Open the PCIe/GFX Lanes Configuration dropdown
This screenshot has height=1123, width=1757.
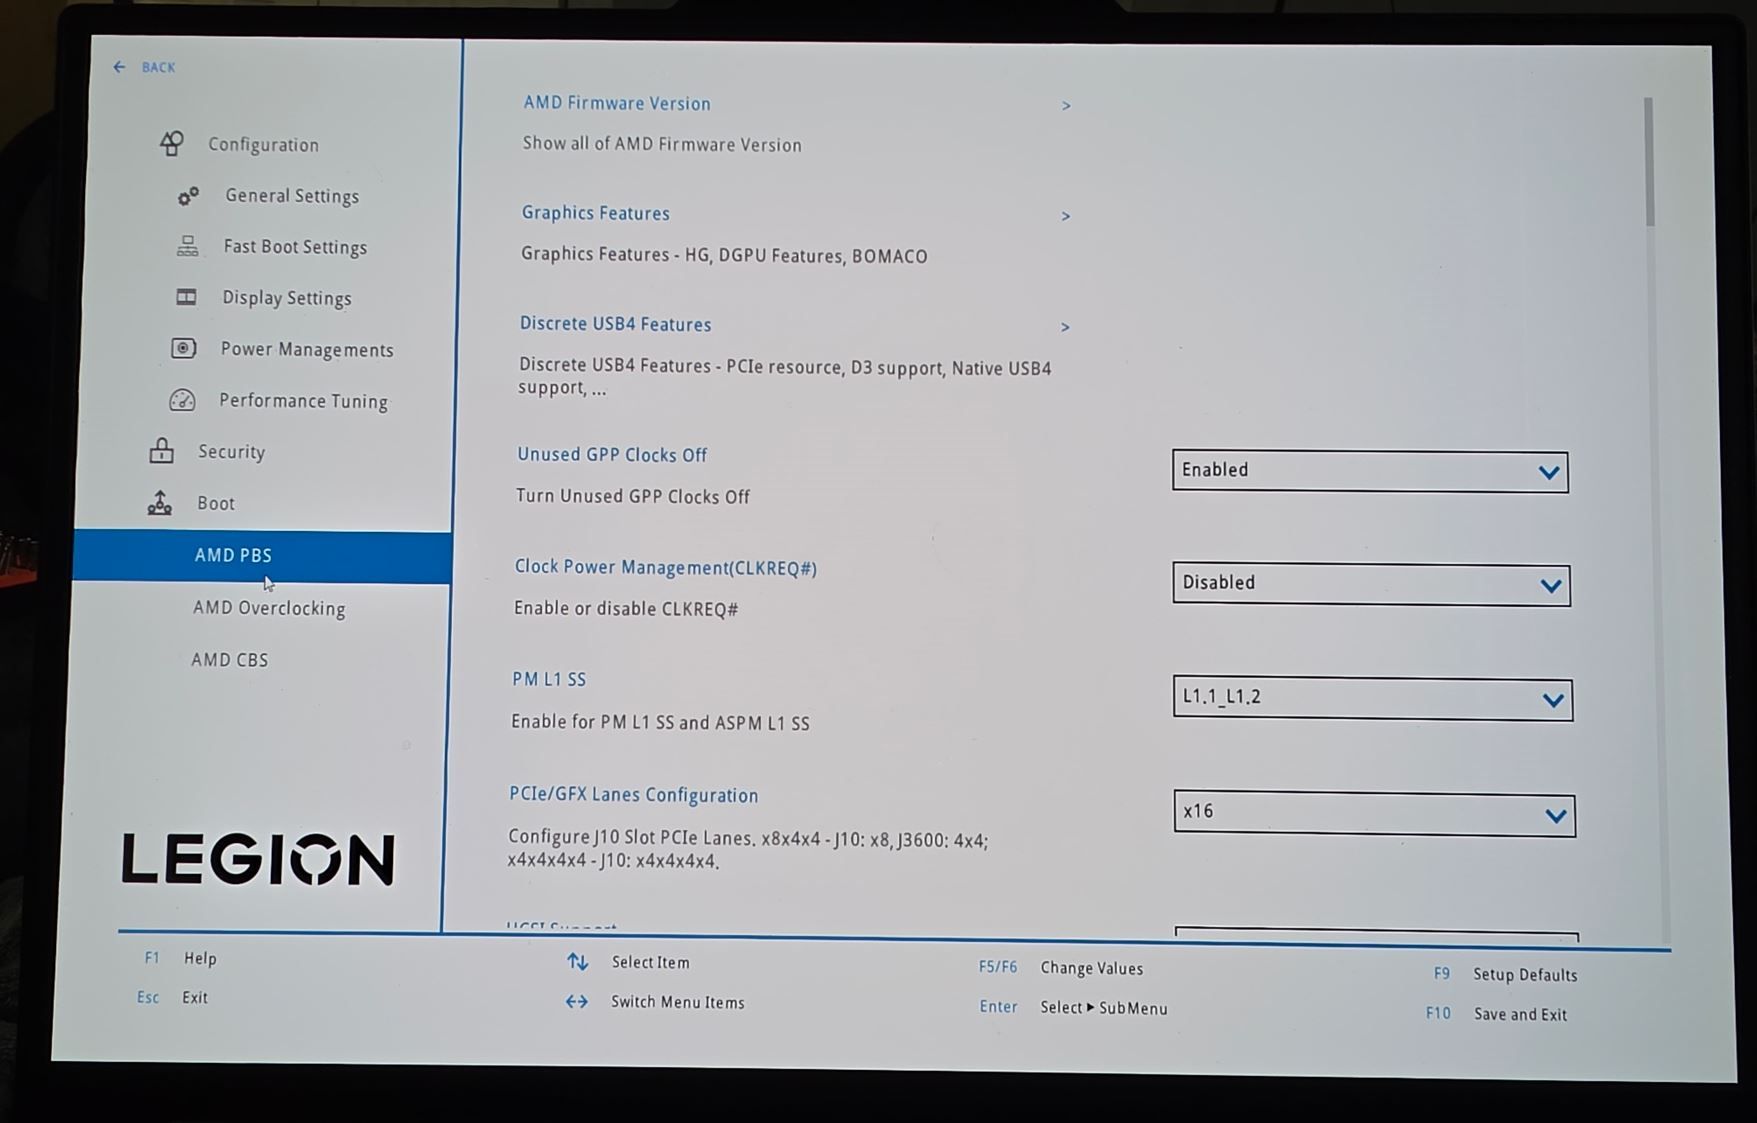pyautogui.click(x=1374, y=813)
